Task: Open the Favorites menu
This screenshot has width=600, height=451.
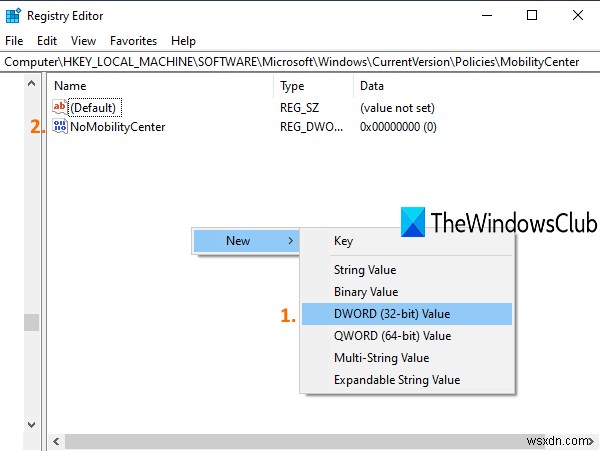Action: click(134, 41)
